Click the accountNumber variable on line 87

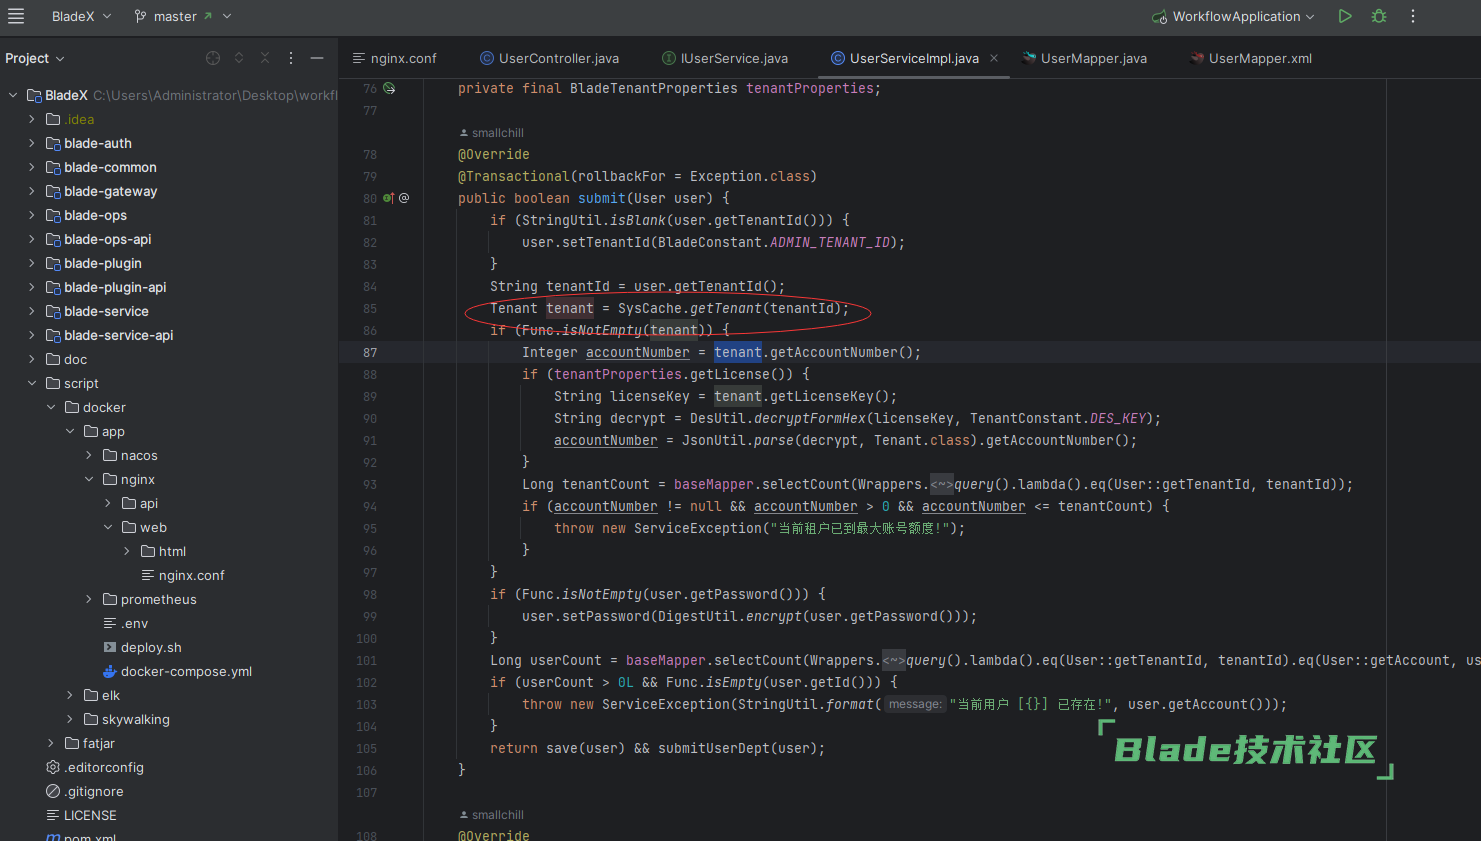click(638, 352)
